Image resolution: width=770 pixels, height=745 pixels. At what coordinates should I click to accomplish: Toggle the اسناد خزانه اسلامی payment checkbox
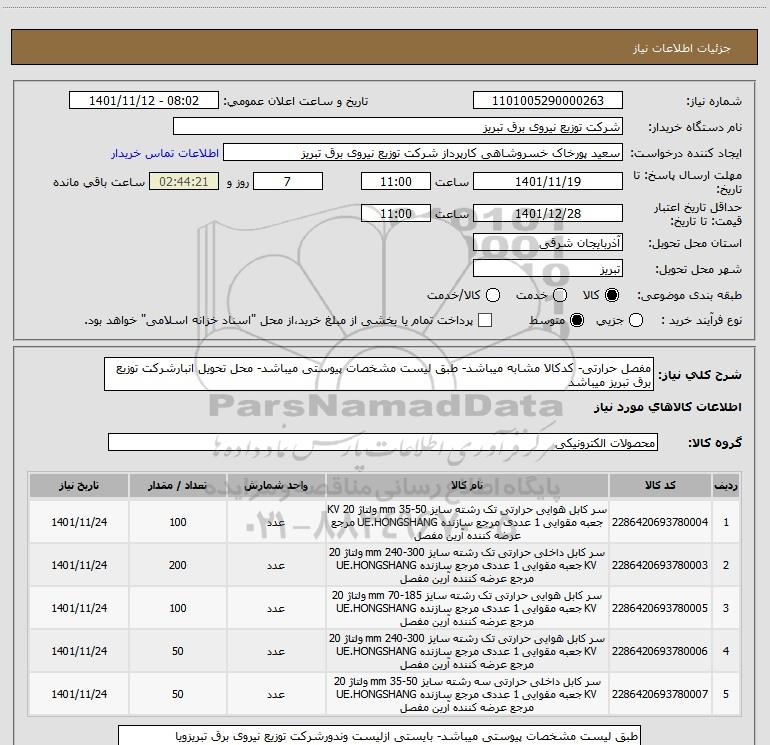pos(485,320)
